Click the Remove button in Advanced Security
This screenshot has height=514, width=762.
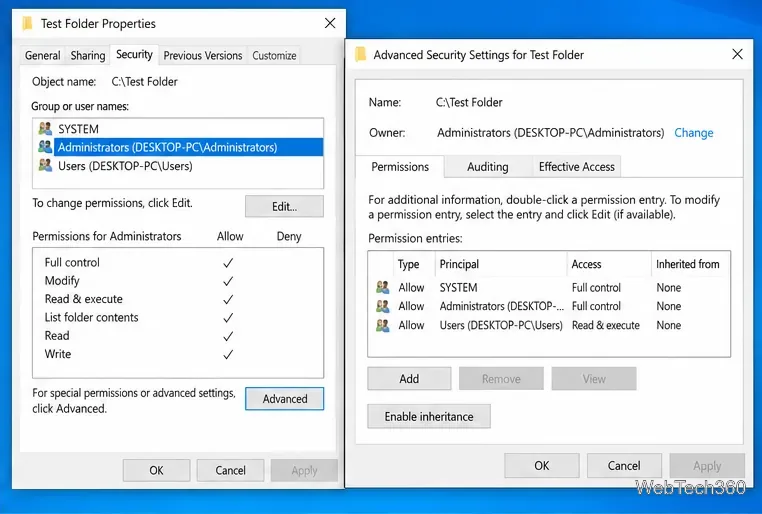(501, 378)
